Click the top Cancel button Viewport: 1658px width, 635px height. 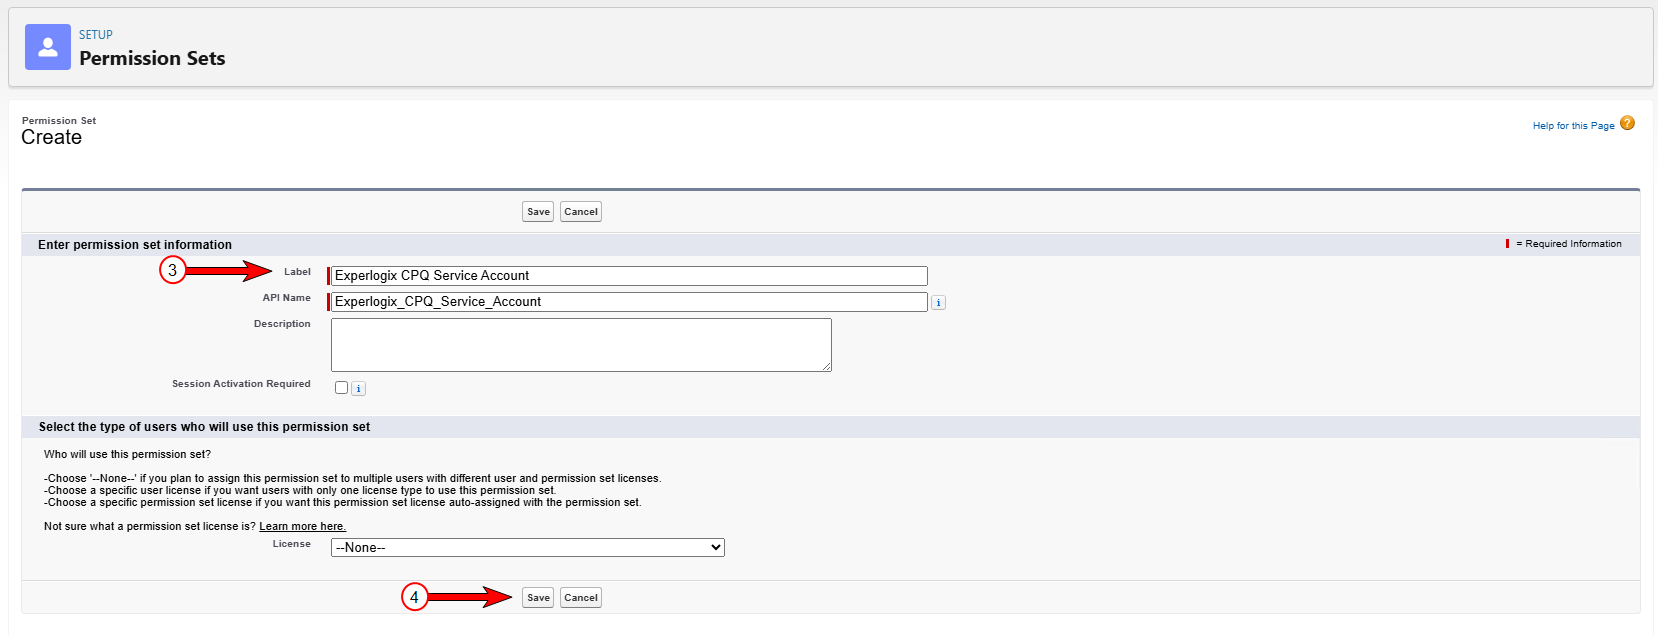point(581,212)
